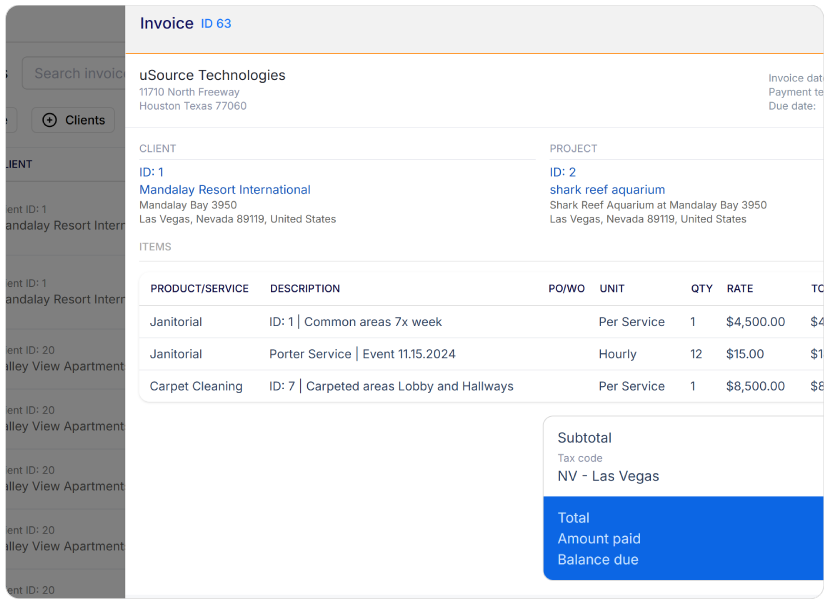The height and width of the screenshot is (602, 830).
Task: Open the Invoice ID 63 link
Action: tap(216, 23)
